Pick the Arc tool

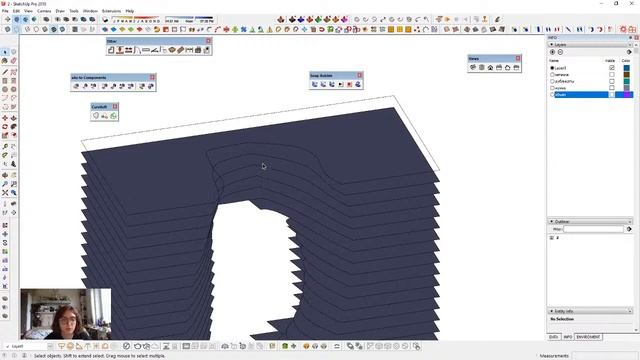[5, 98]
